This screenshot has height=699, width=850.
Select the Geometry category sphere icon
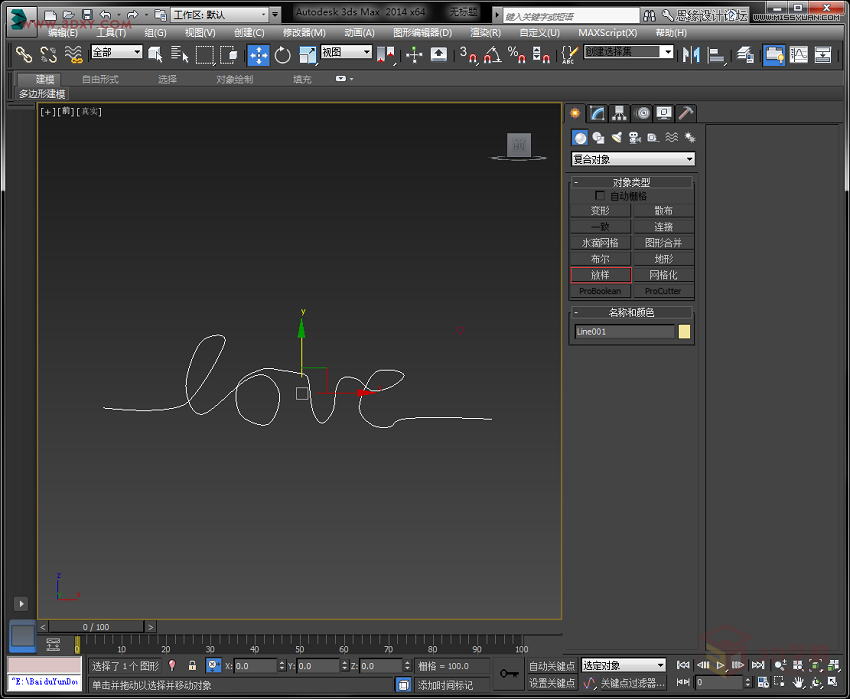580,138
